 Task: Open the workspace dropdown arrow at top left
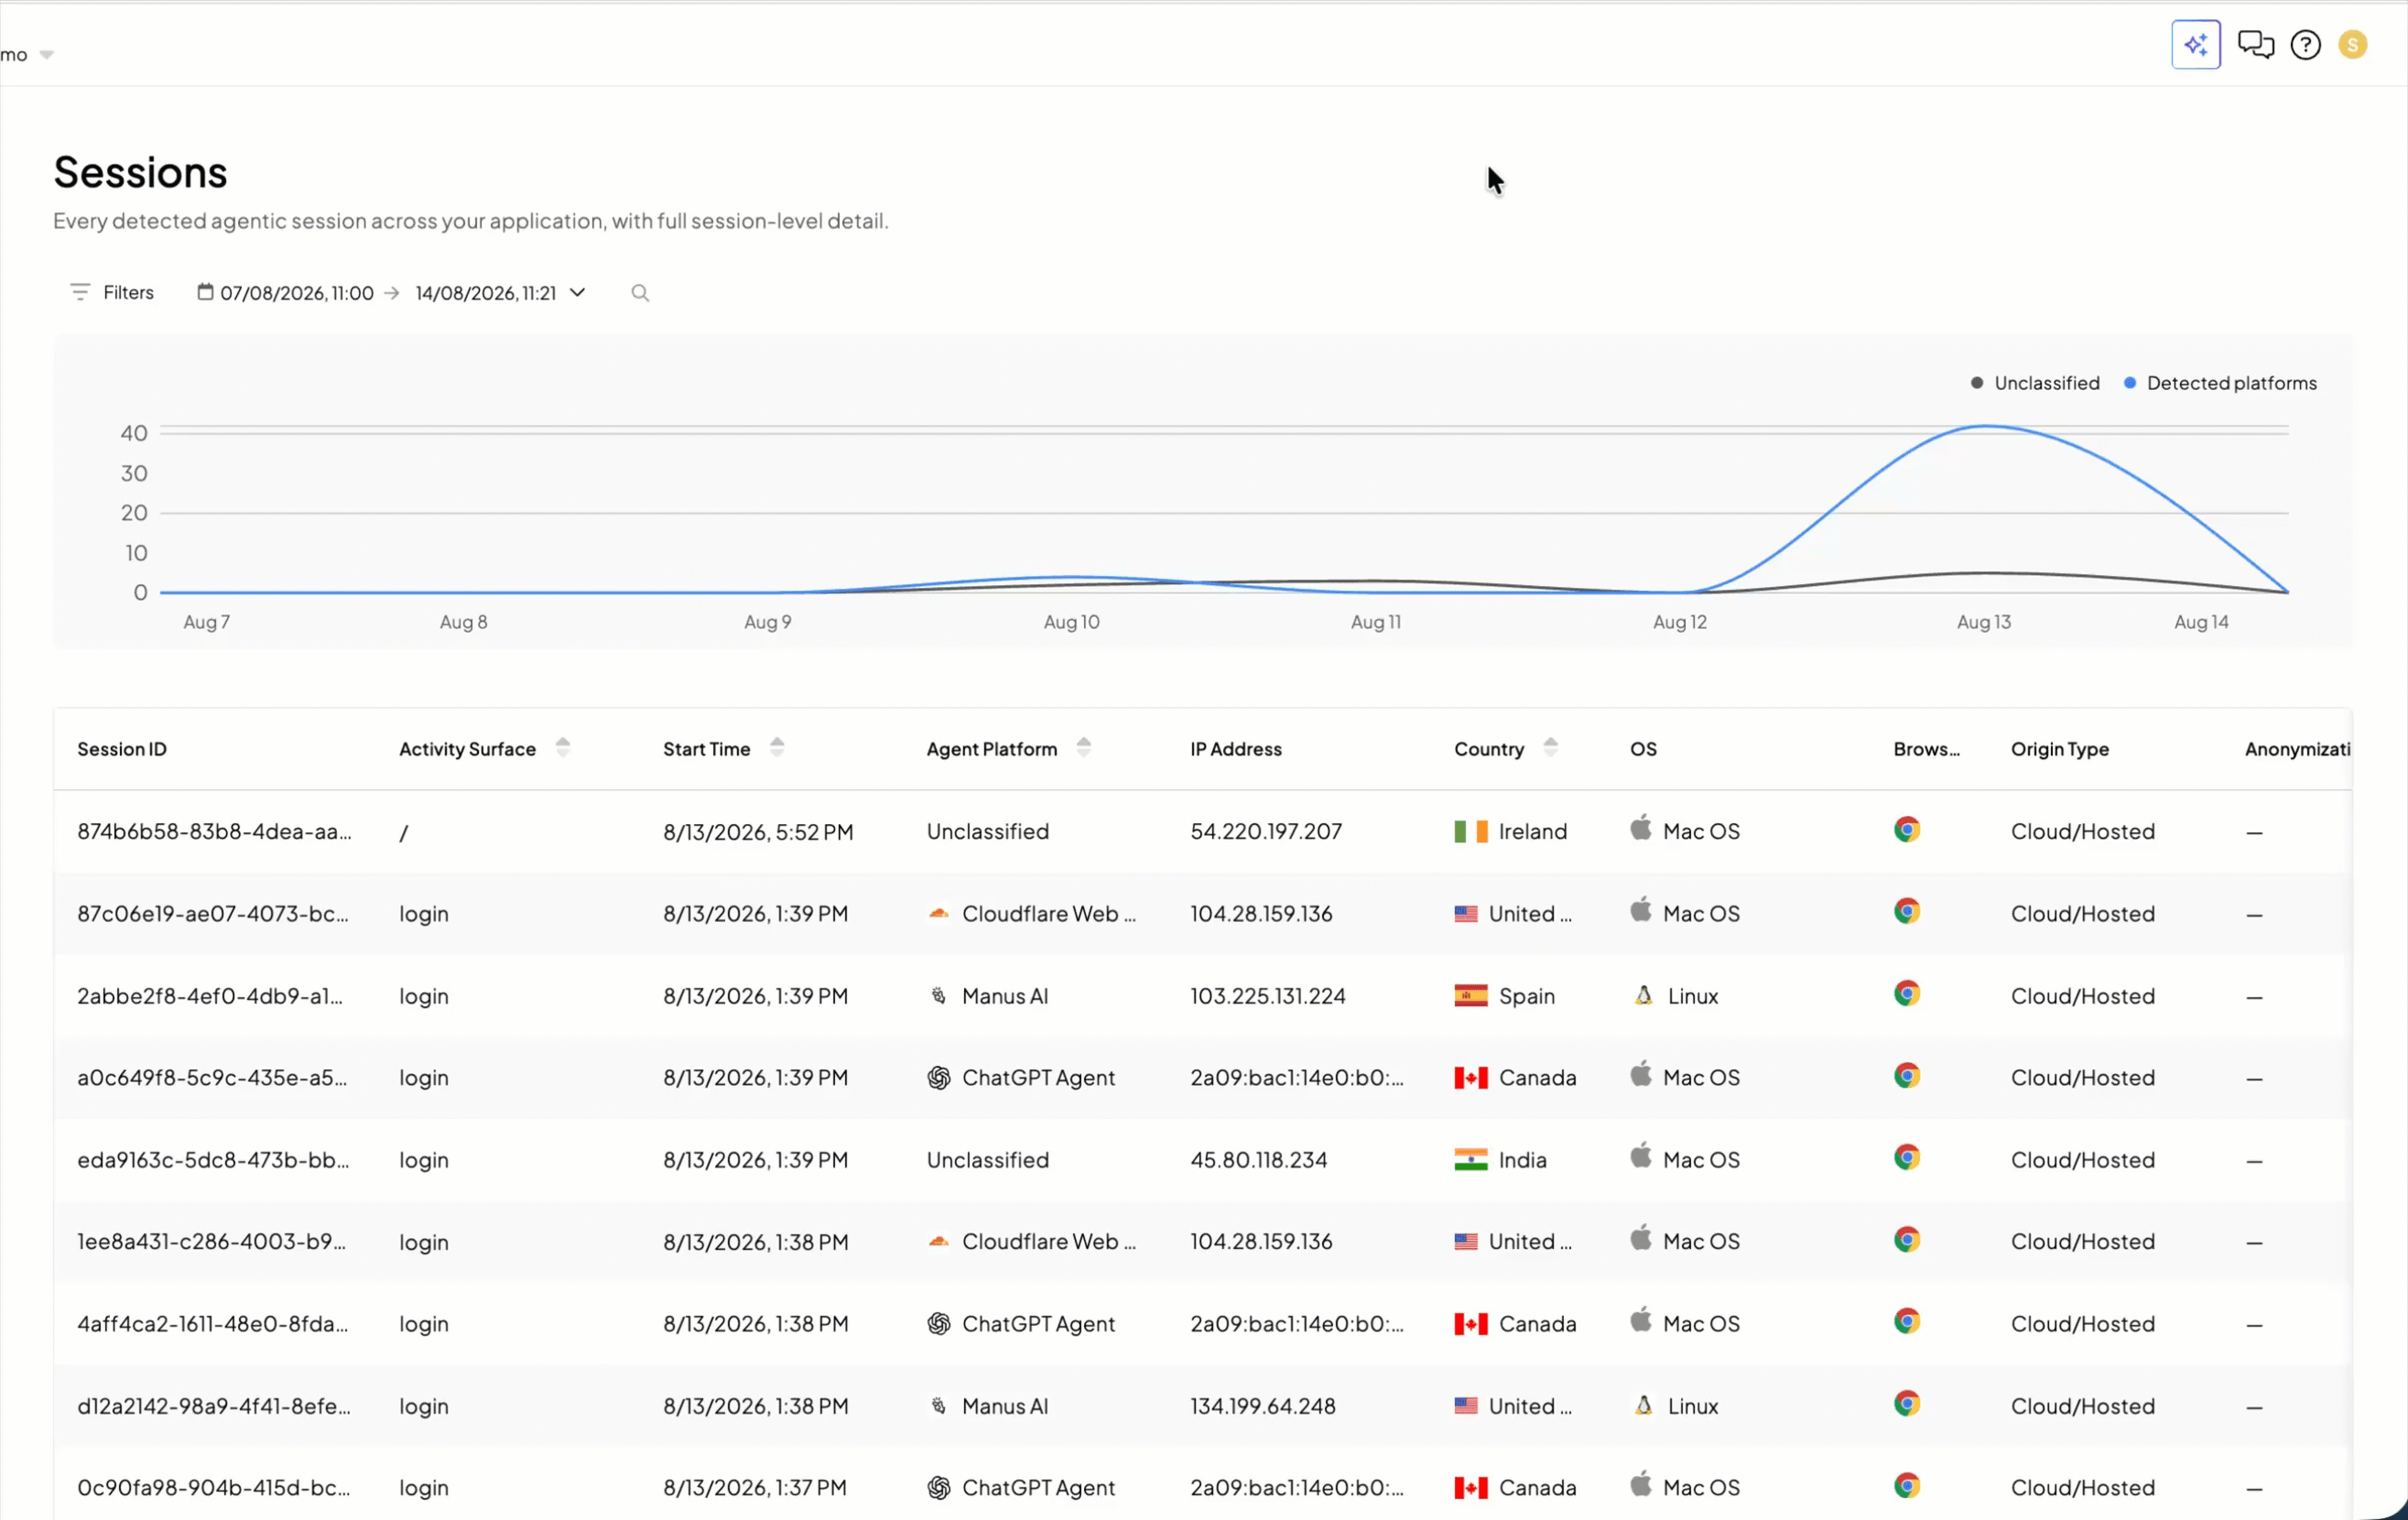point(46,55)
